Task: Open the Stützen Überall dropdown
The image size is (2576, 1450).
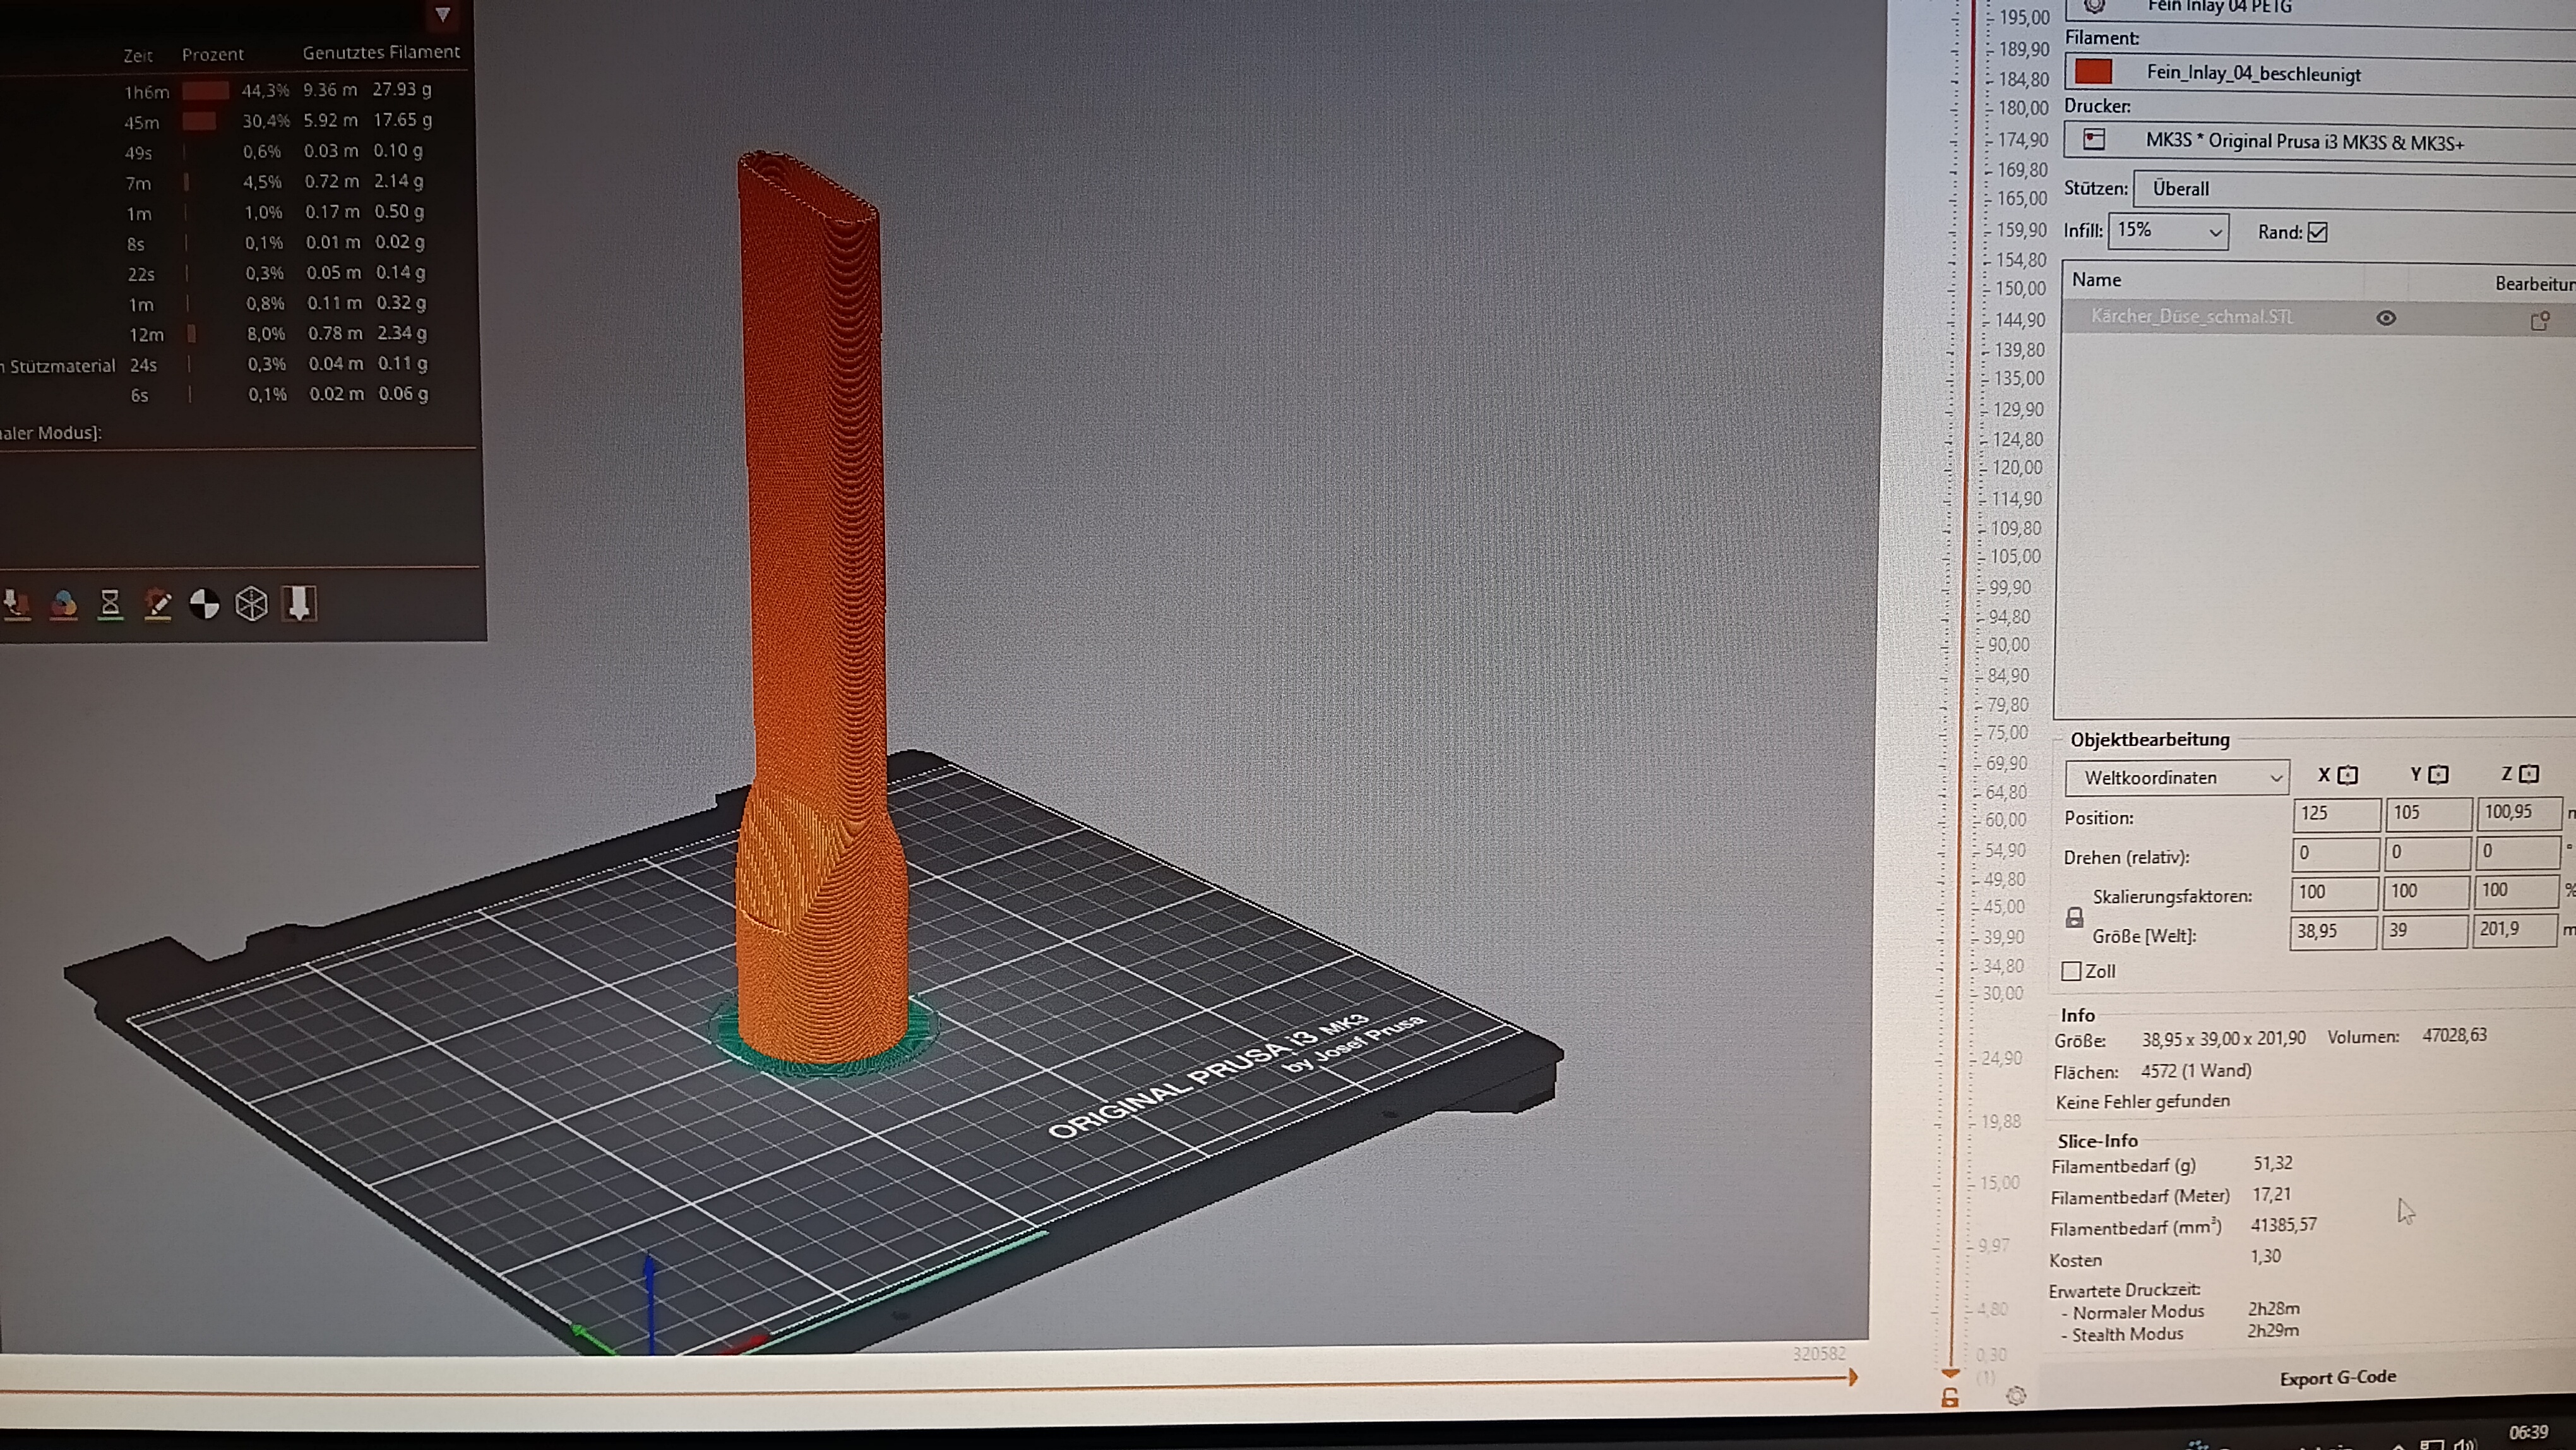Action: (2355, 189)
